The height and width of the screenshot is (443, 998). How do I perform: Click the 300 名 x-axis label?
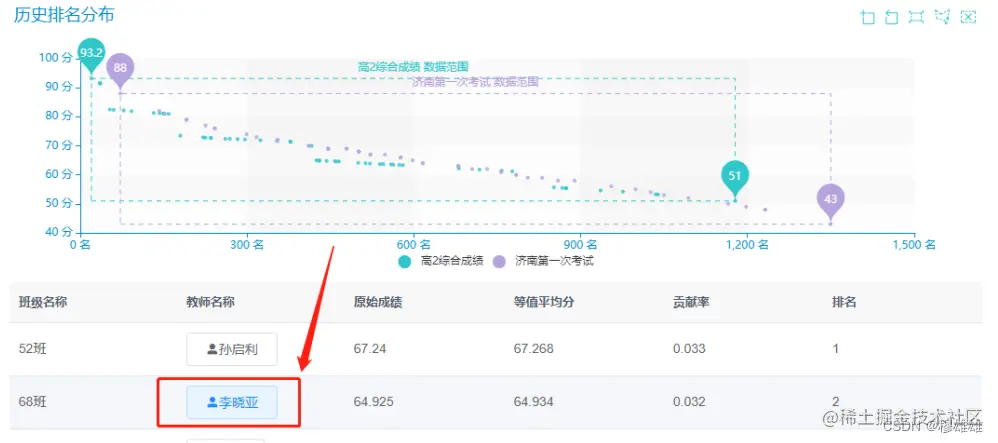pyautogui.click(x=247, y=244)
